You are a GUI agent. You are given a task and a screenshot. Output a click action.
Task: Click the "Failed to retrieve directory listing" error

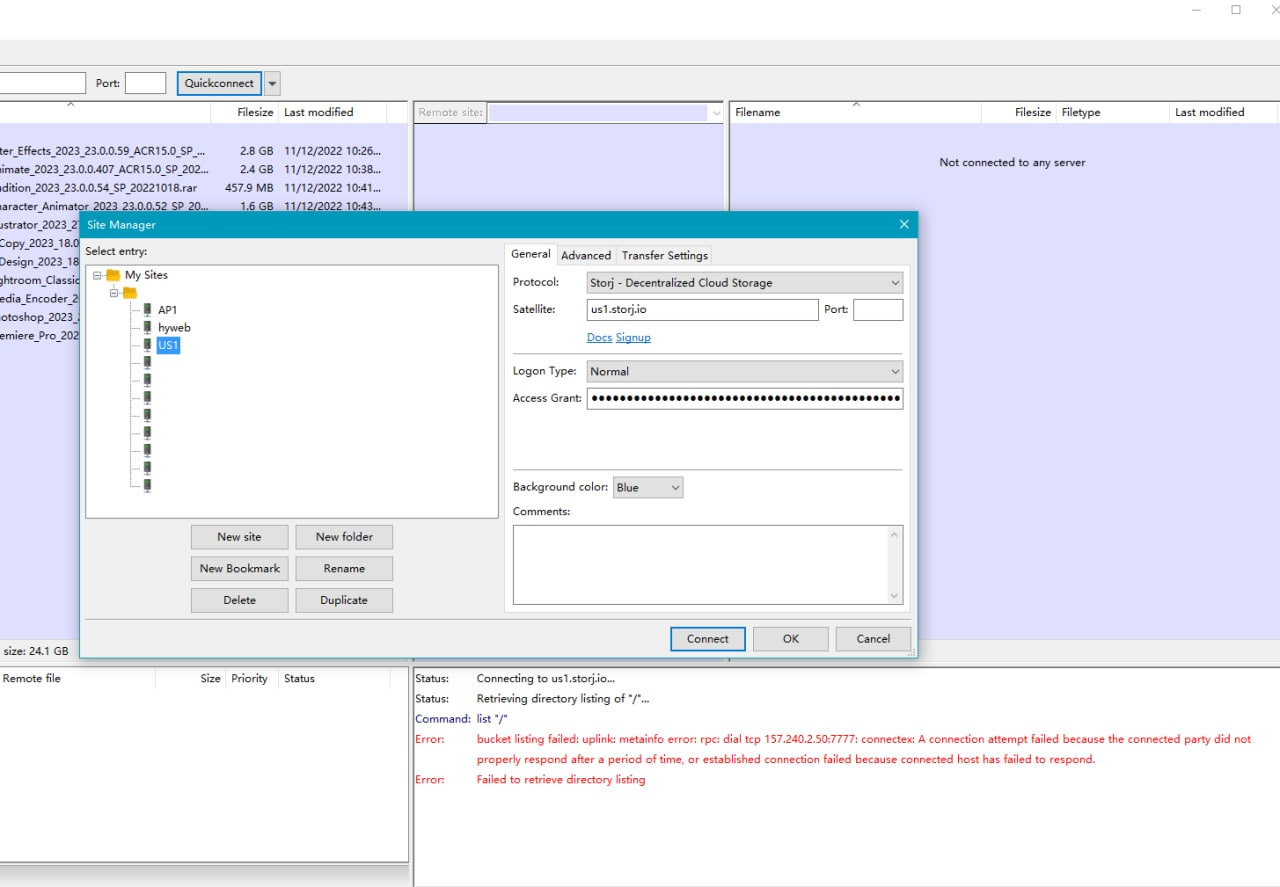coord(561,779)
